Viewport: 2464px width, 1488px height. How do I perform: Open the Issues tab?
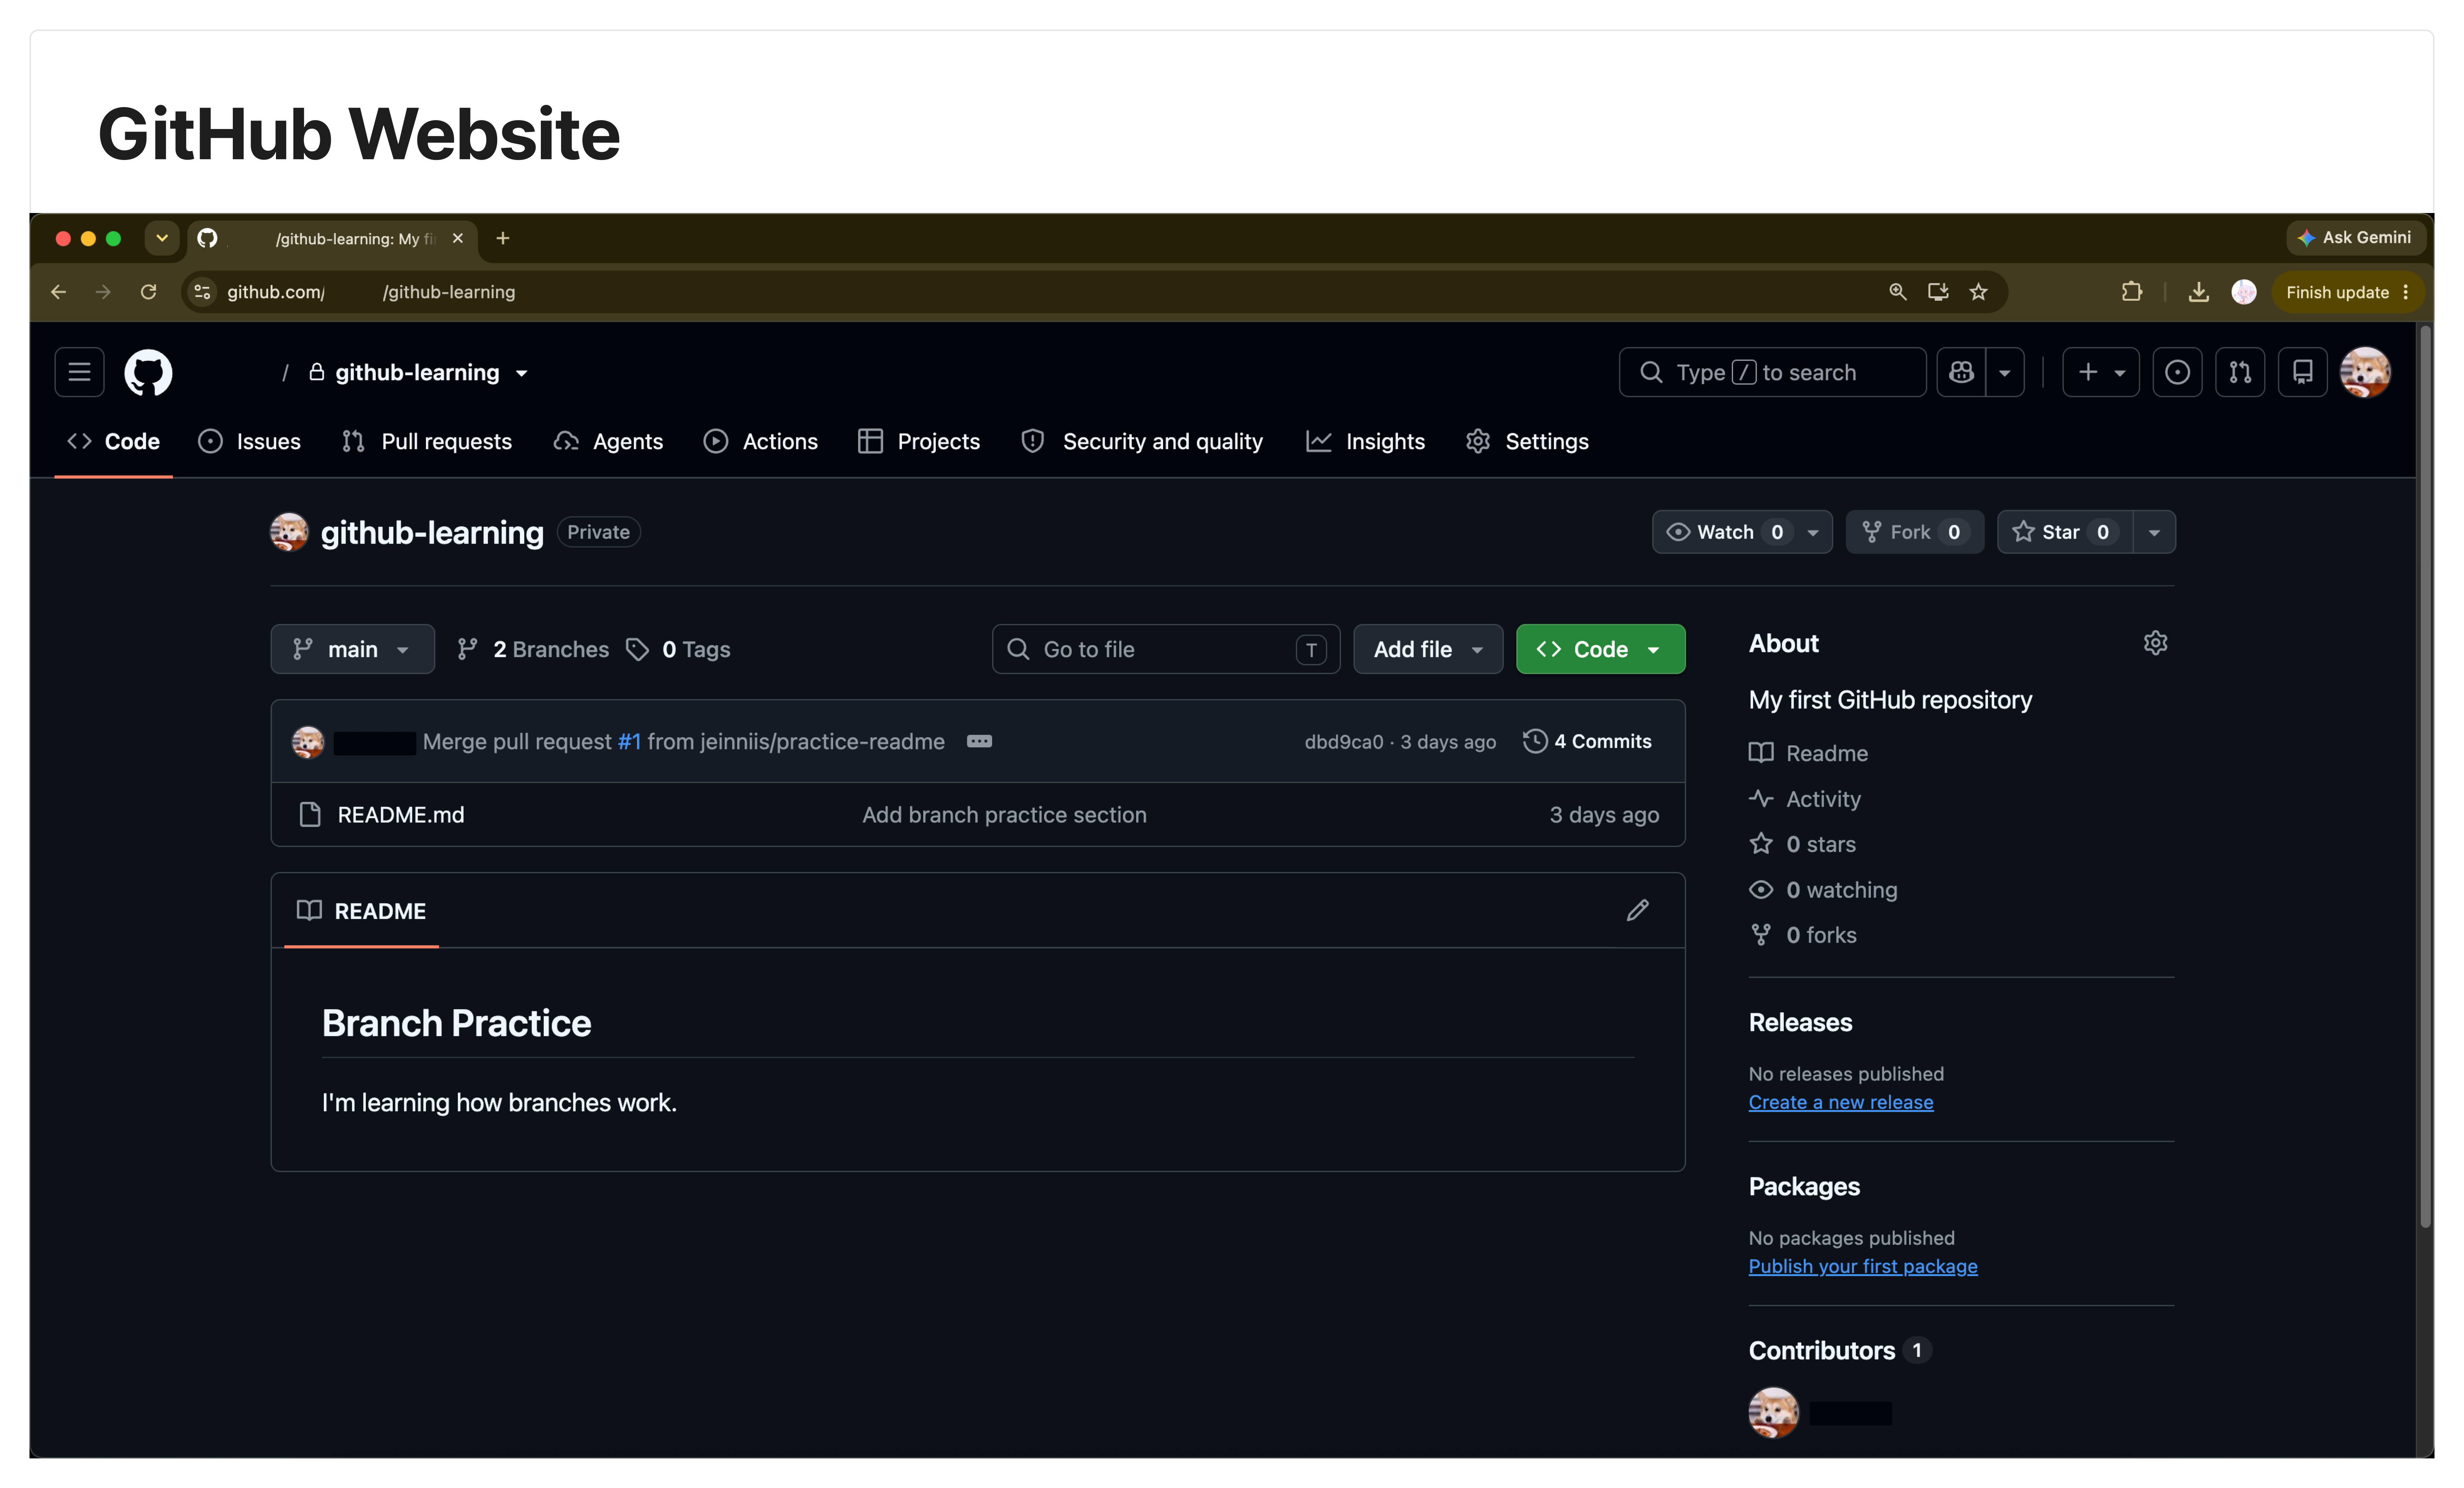[250, 441]
